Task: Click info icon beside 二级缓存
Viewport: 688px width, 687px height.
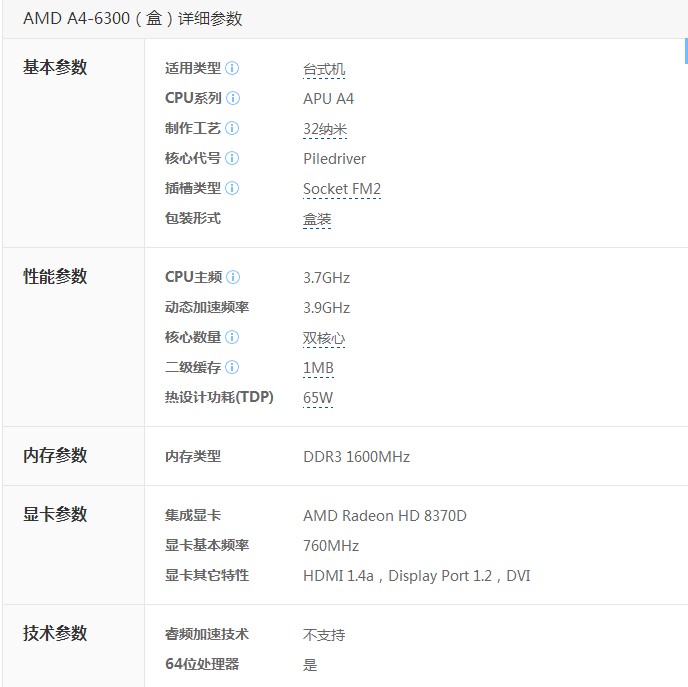Action: [x=232, y=367]
